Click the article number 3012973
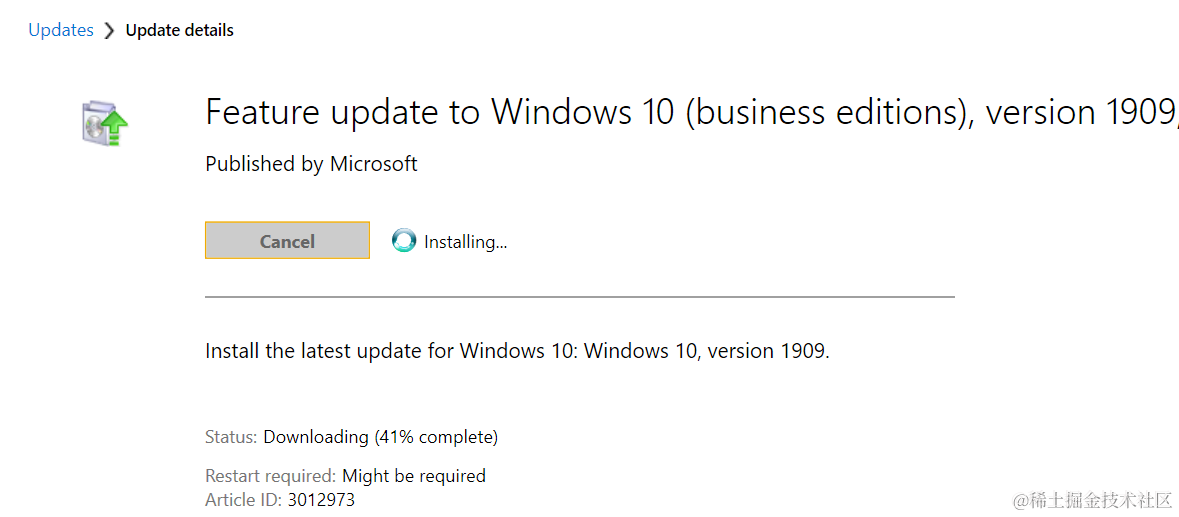Viewport: 1179px width, 517px height. tap(320, 500)
